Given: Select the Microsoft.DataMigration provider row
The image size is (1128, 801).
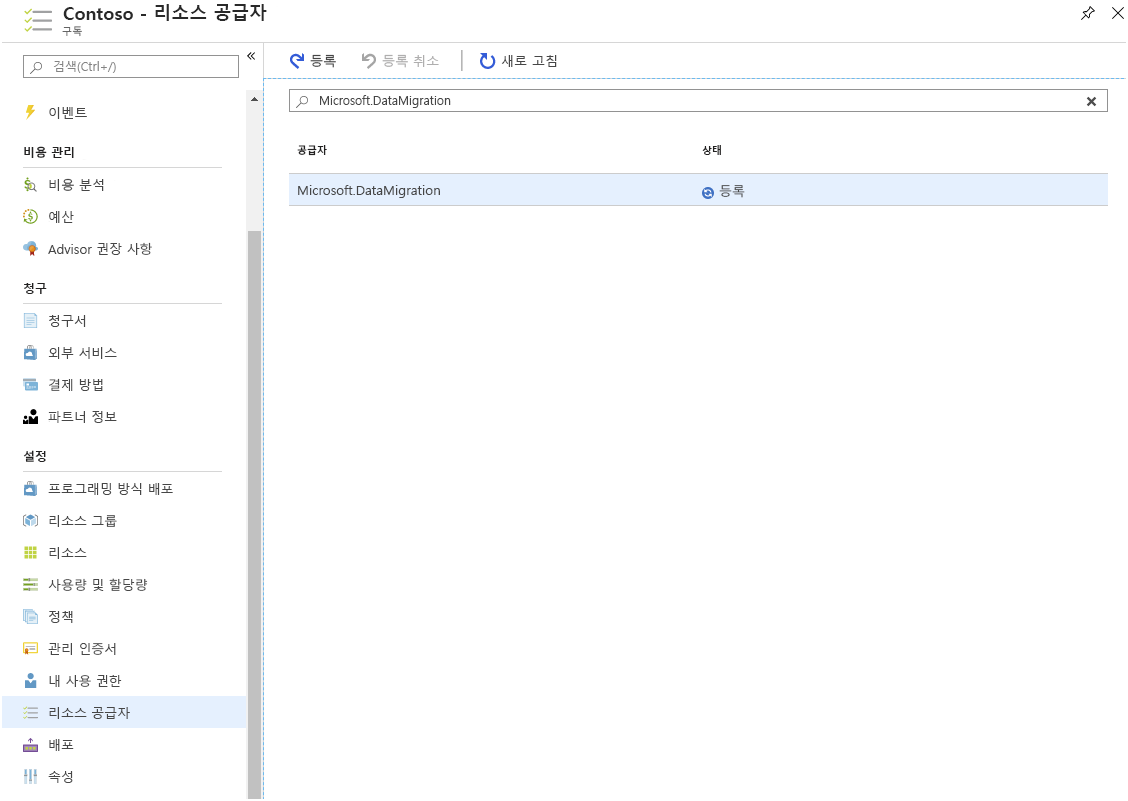Looking at the screenshot, I should [698, 190].
